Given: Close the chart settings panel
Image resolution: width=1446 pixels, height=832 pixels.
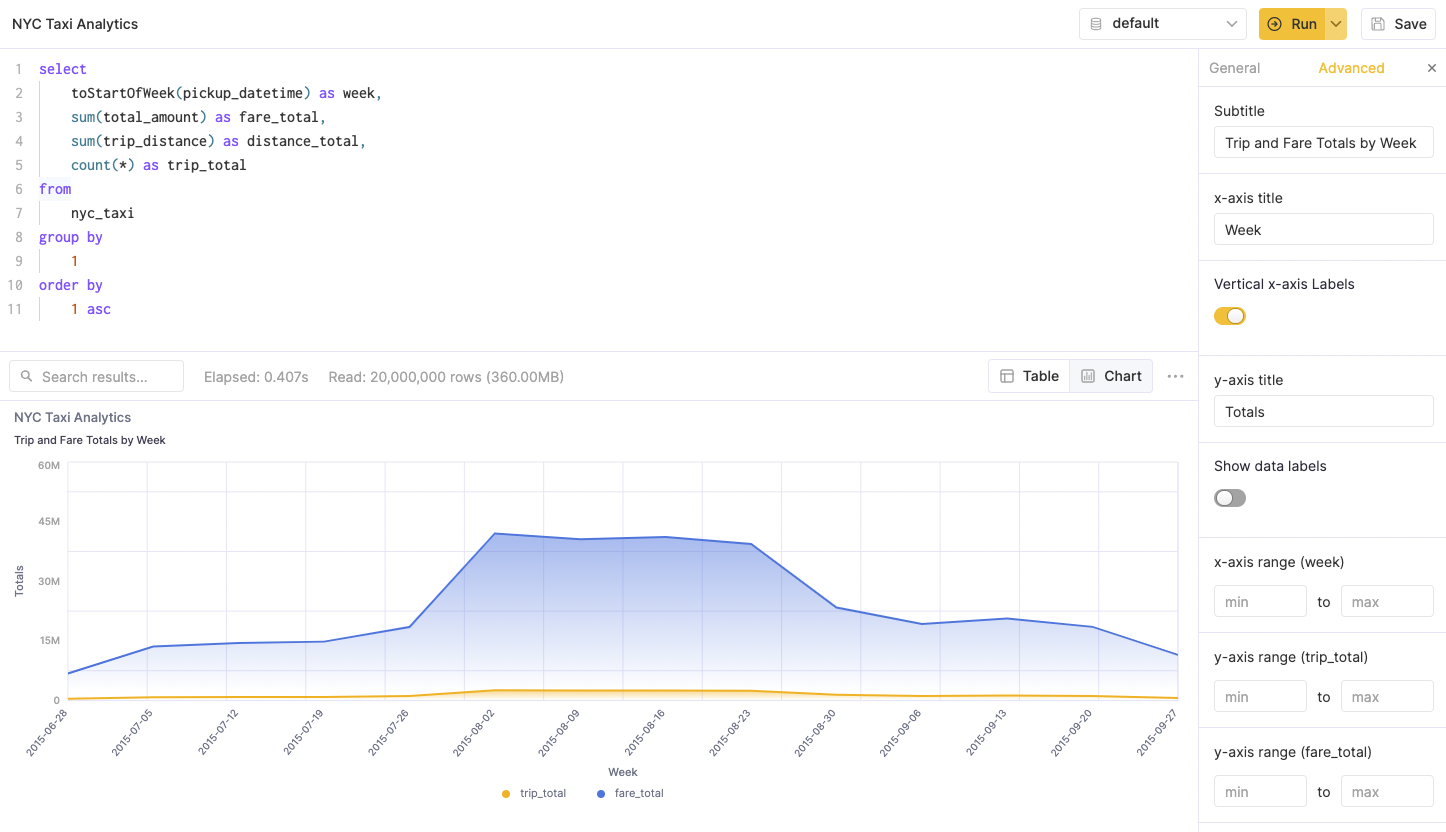Looking at the screenshot, I should 1431,68.
